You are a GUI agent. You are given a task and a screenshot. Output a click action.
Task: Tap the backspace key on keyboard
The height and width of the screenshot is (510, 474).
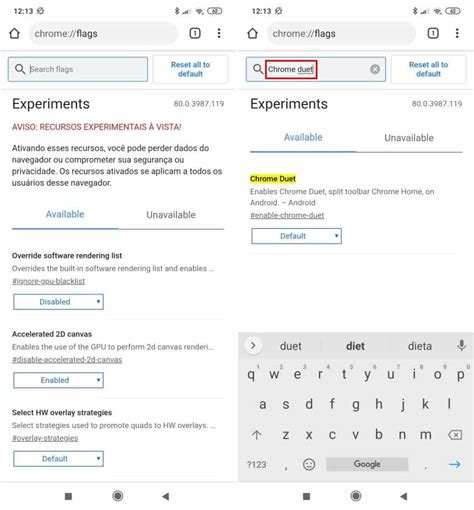click(455, 435)
